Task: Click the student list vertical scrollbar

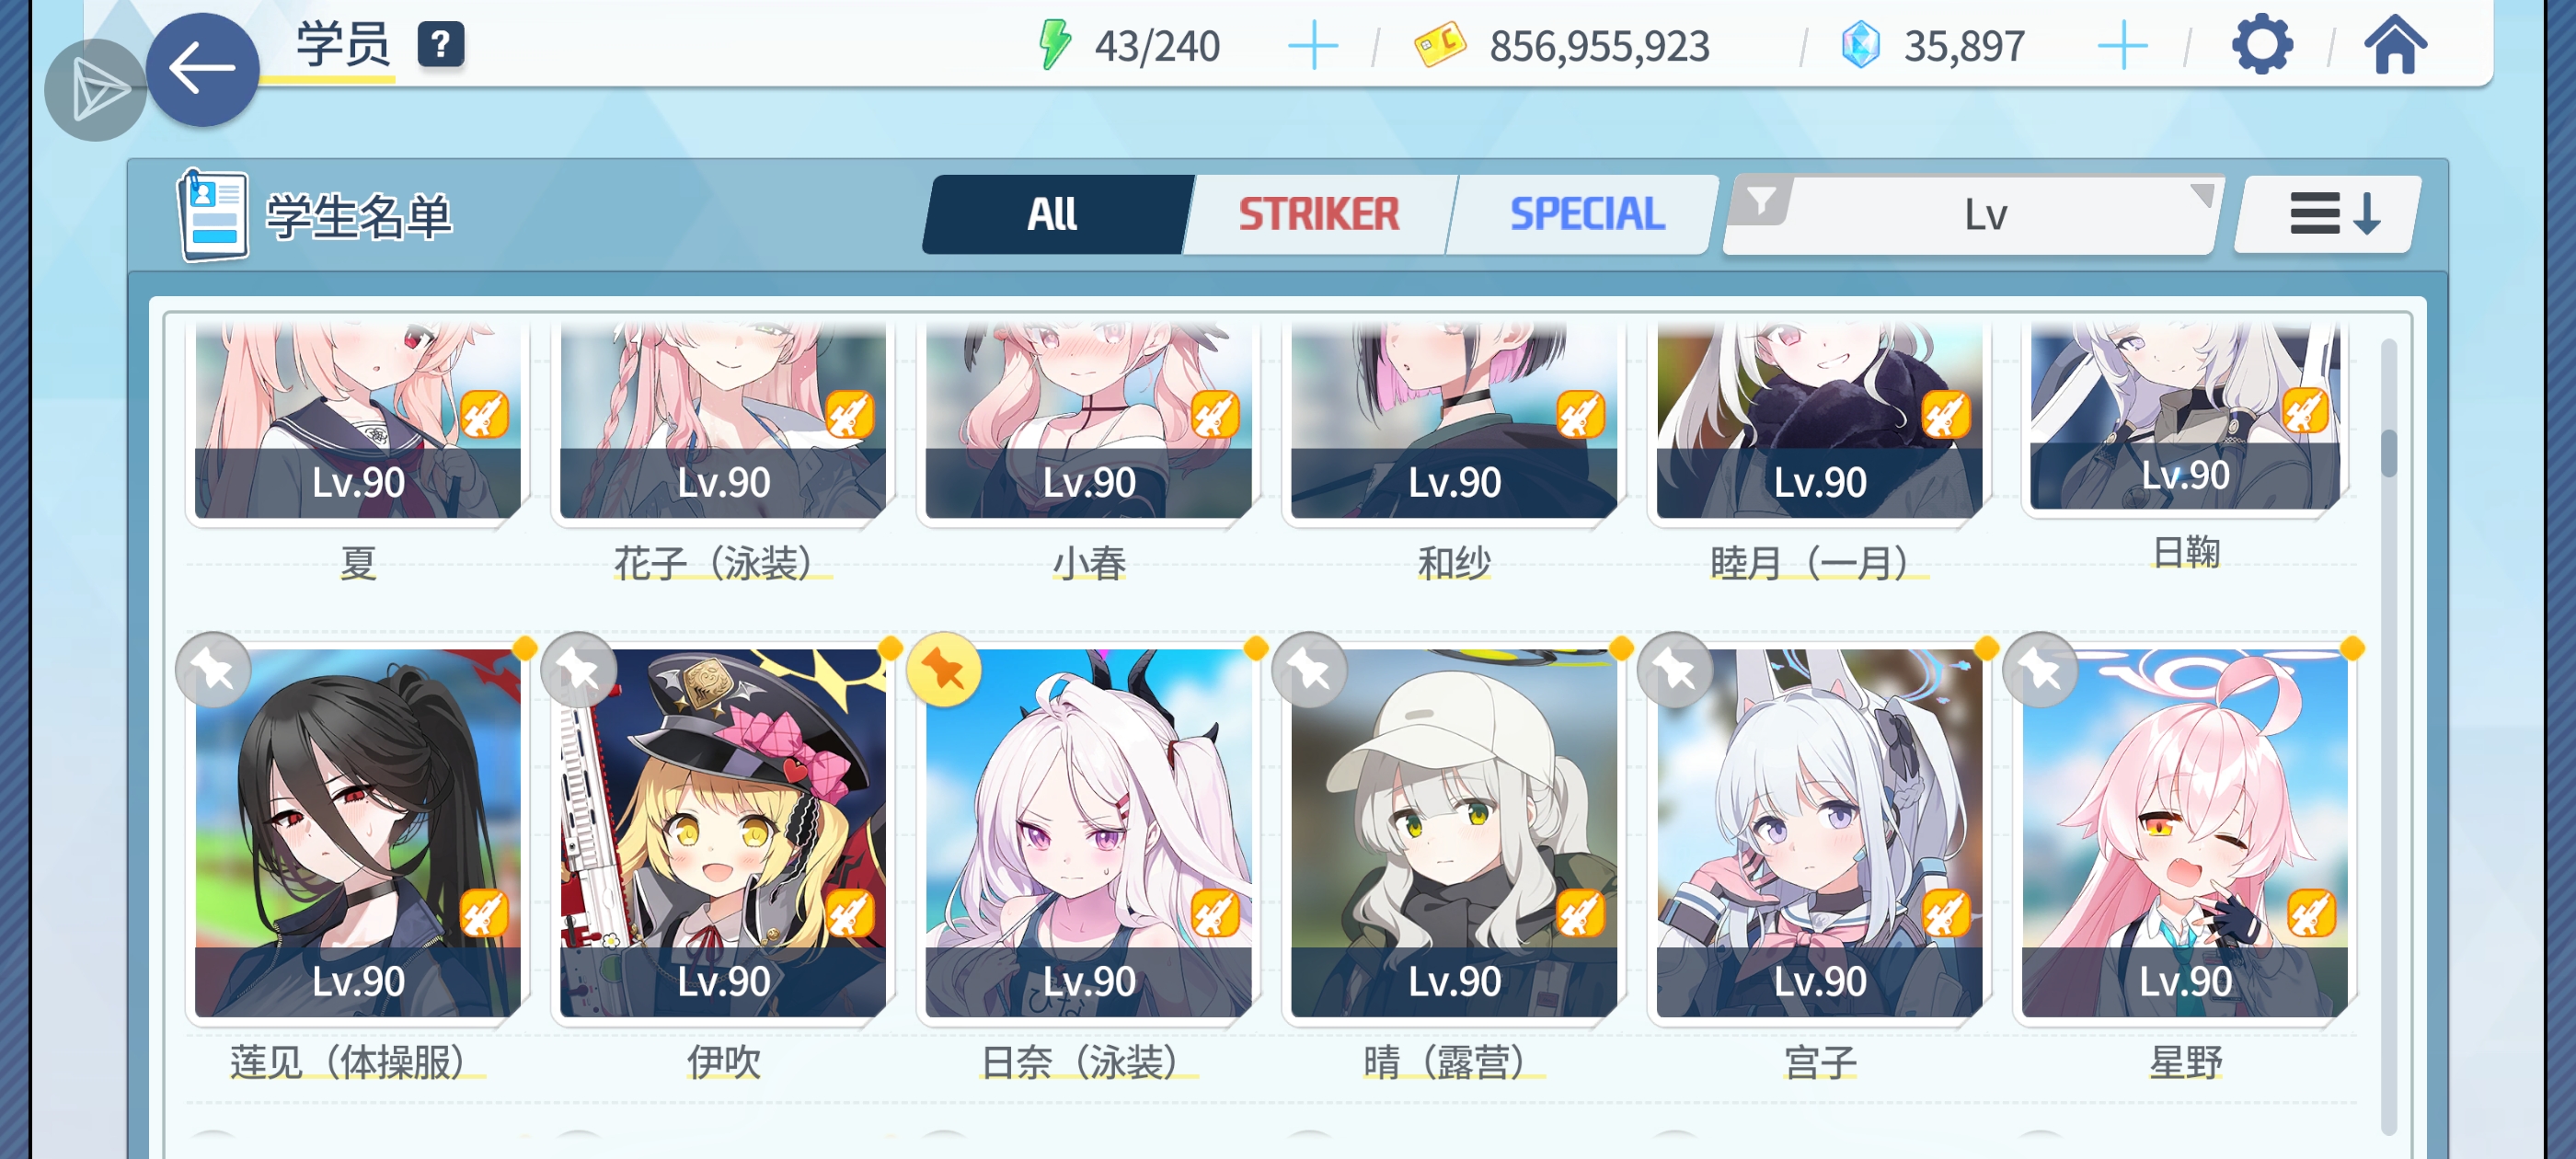Action: pos(2389,735)
